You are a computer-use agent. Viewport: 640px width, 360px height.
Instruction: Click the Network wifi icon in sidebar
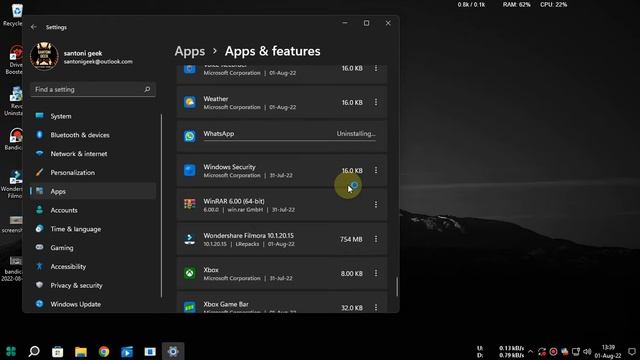tap(40, 153)
